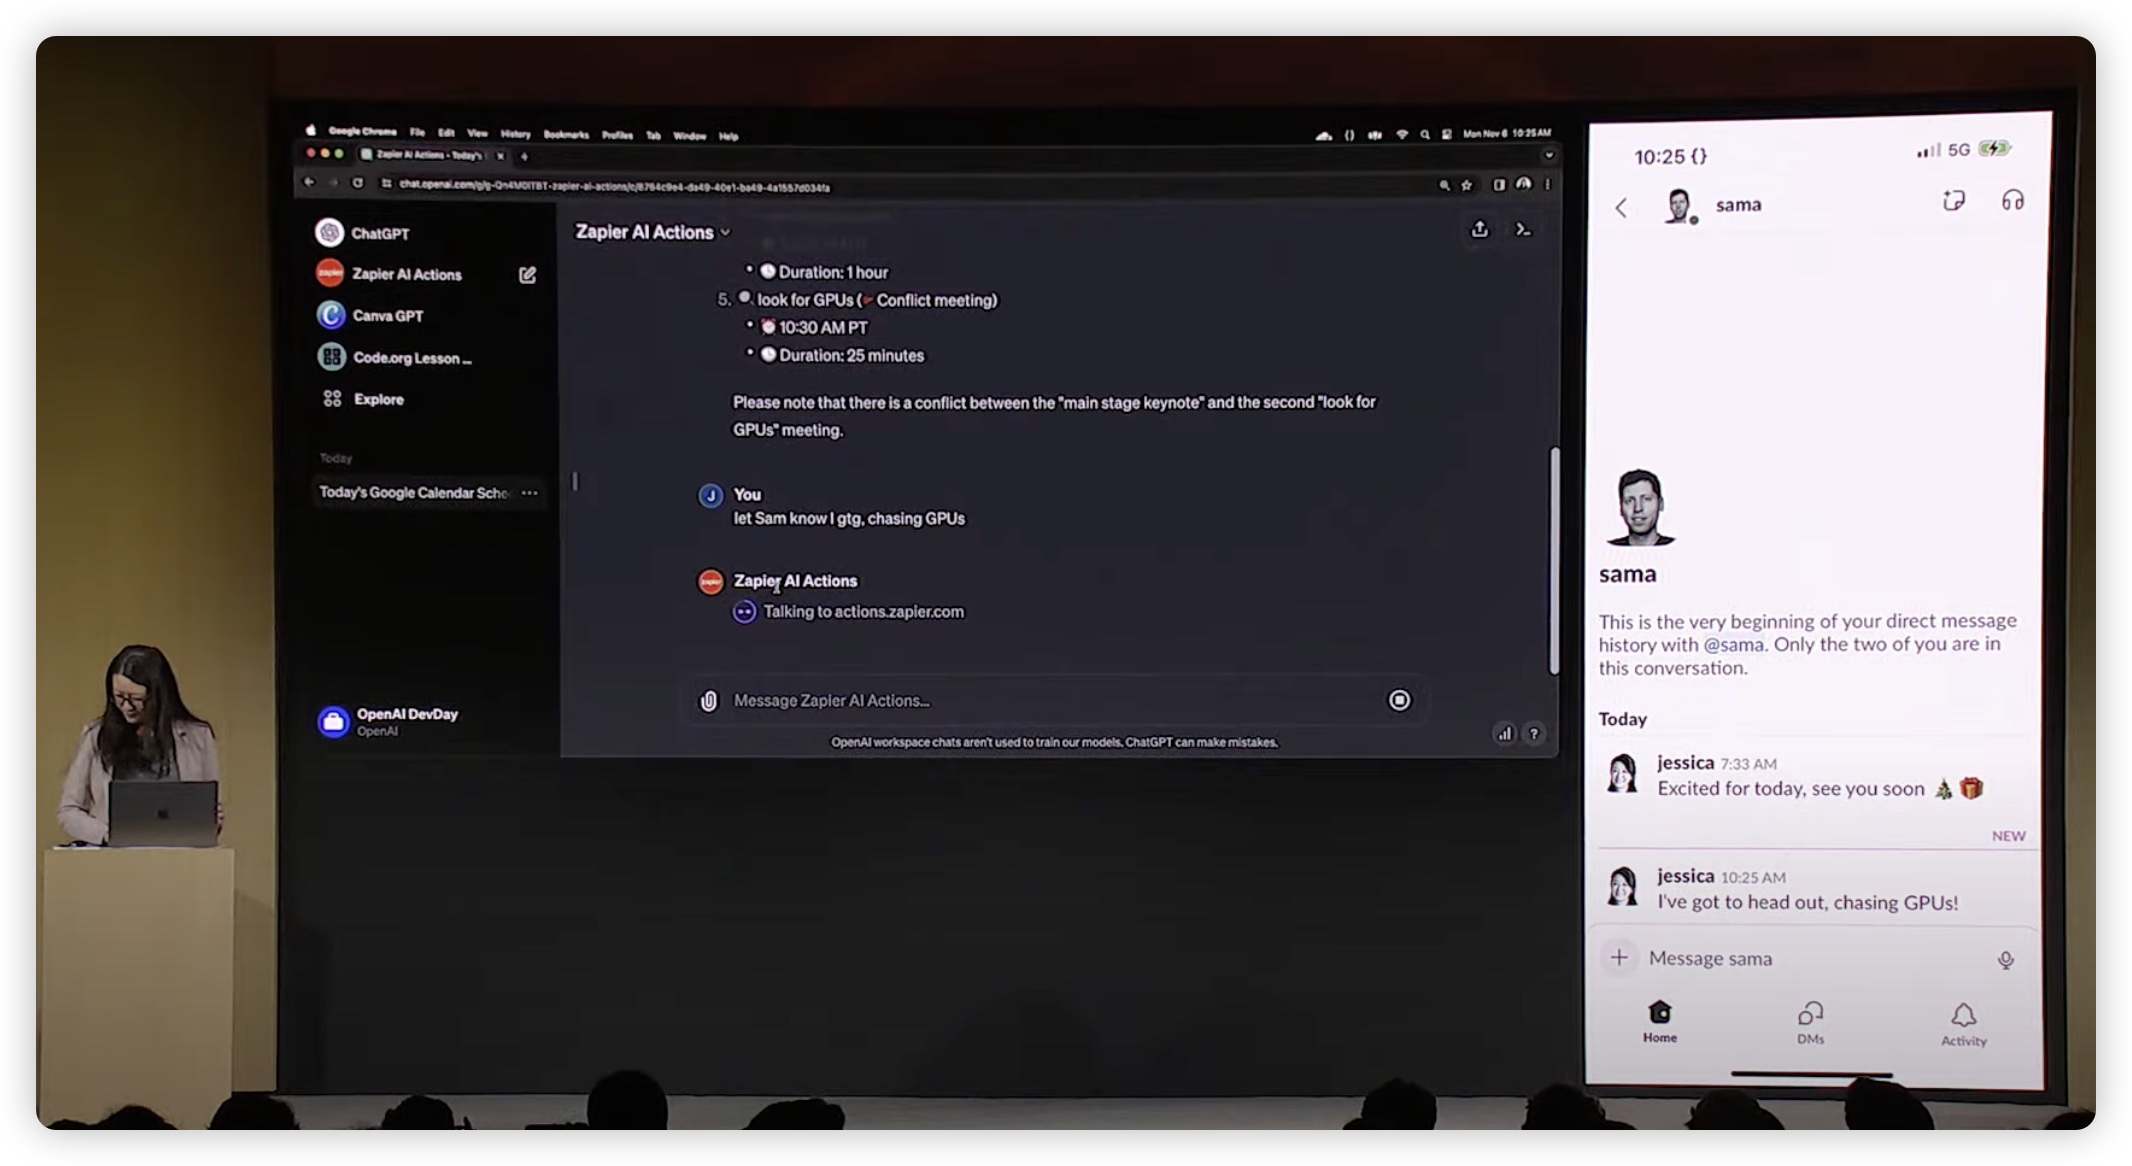
Task: Click the '10:30 AM PT' line
Action: [x=814, y=327]
